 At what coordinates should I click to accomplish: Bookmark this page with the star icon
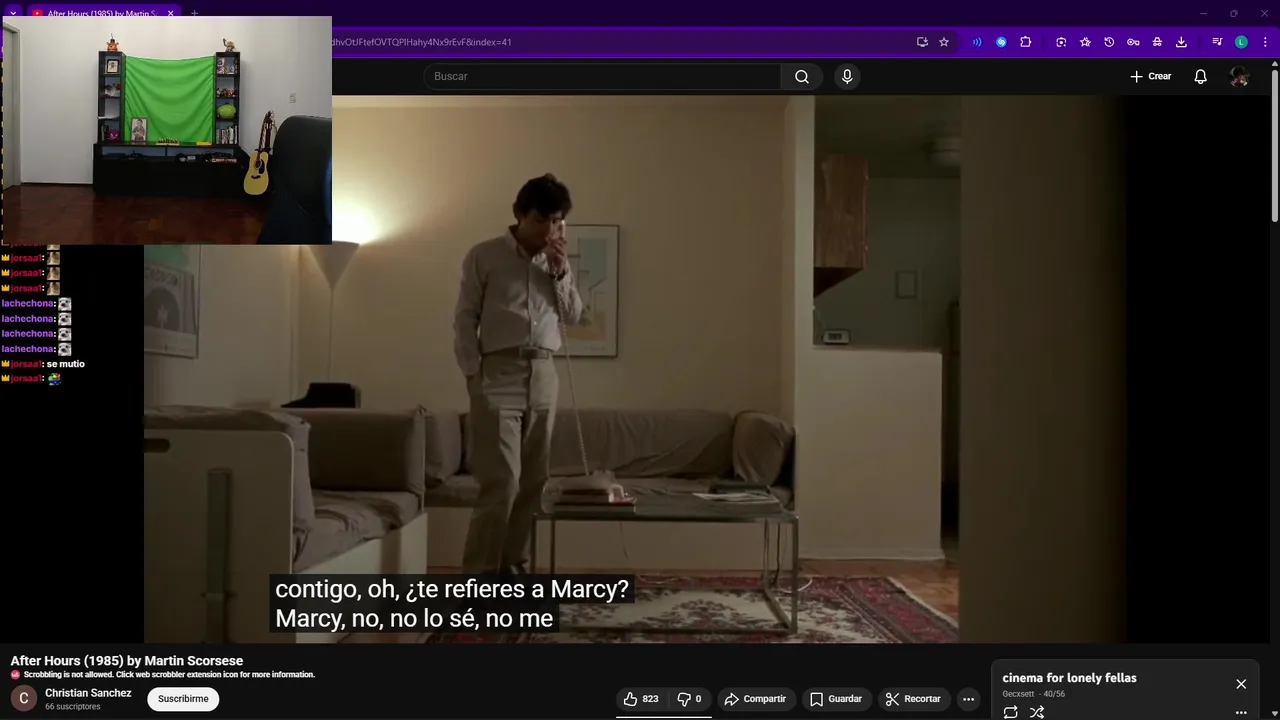click(x=943, y=42)
